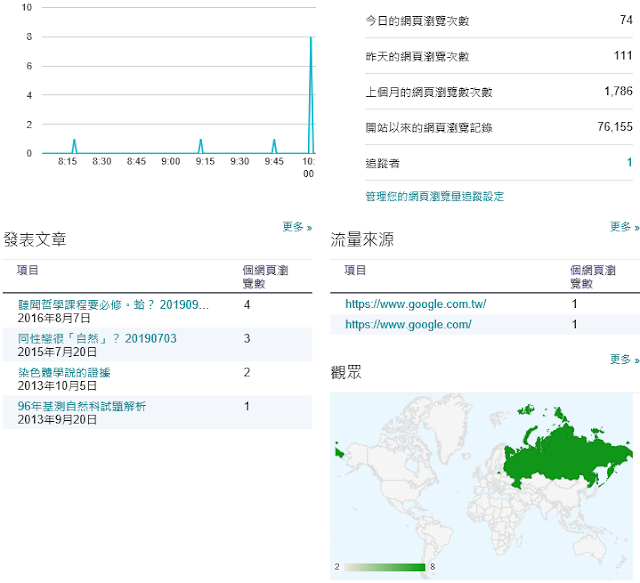
Task: Click the green color legend bar under map
Action: [x=384, y=567]
